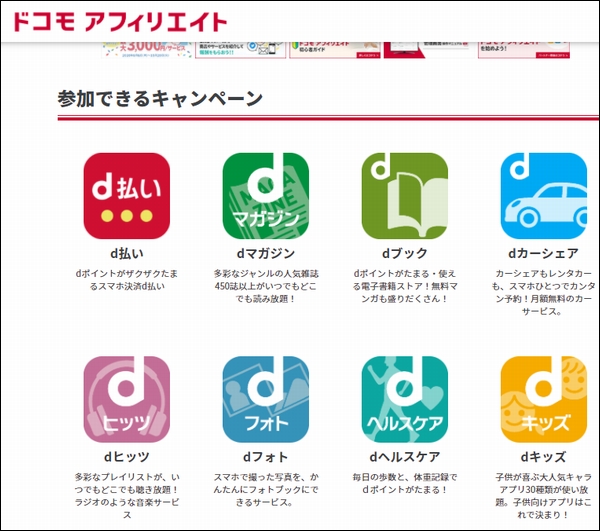Viewport: 600px width, 531px height.
Task: Click the dブック title text
Action: [404, 253]
